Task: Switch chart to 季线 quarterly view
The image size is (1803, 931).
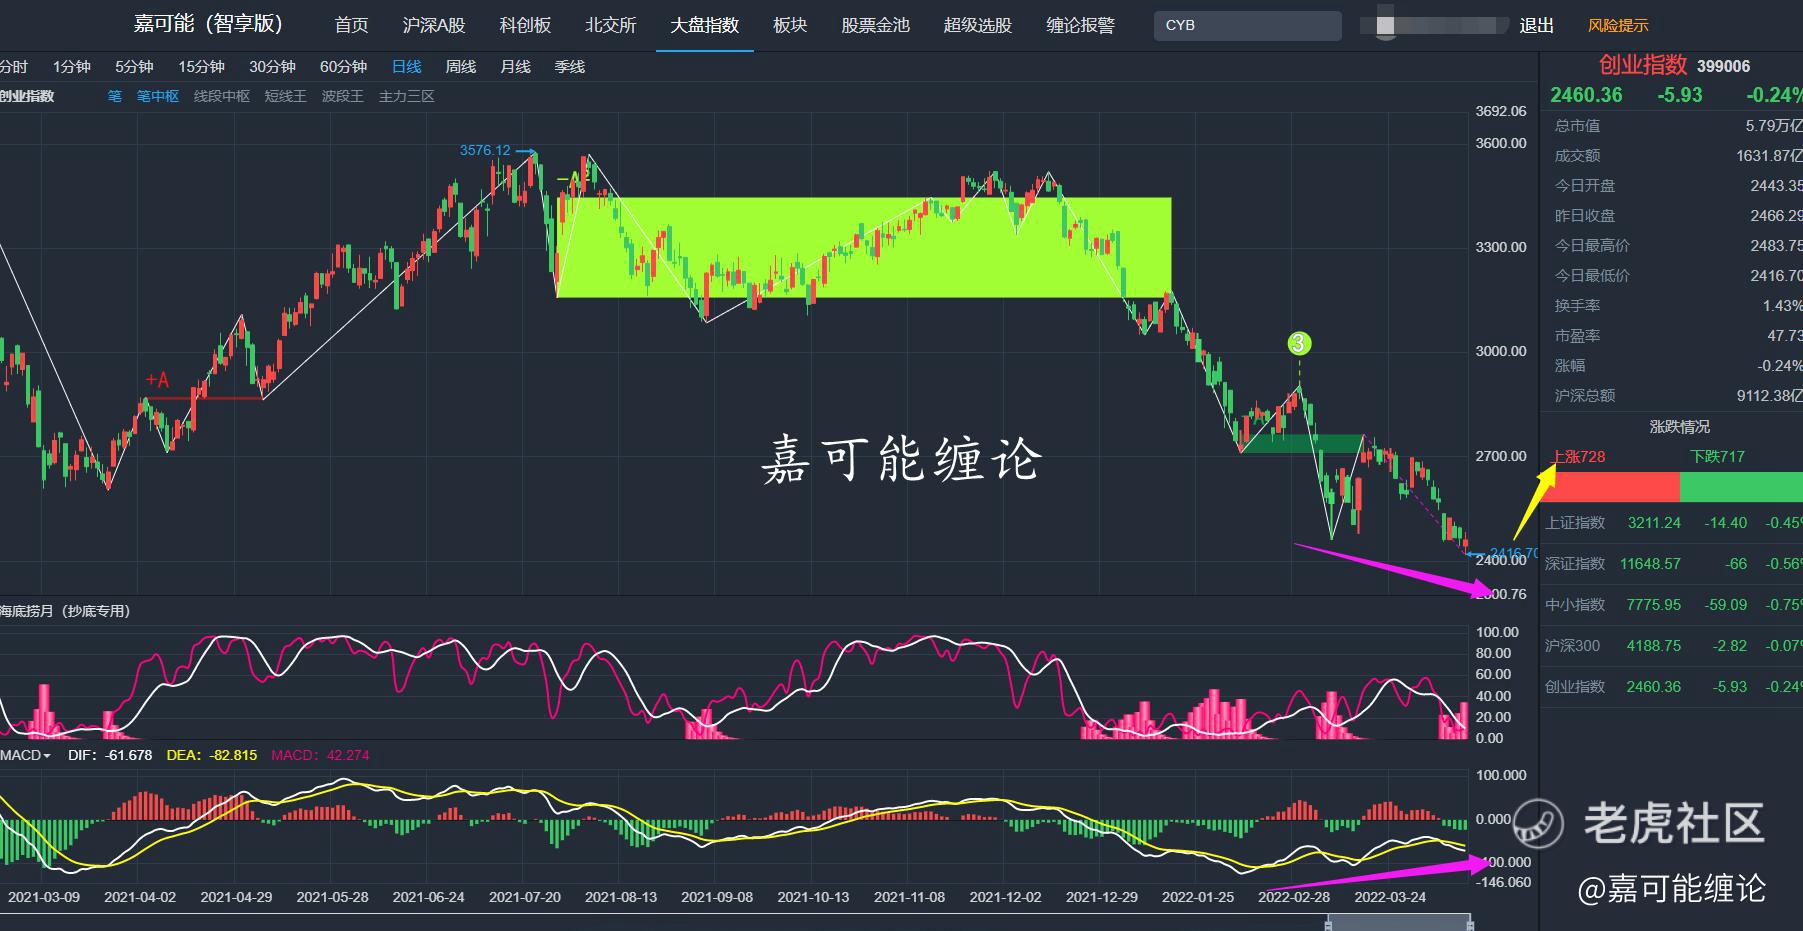Action: coord(569,67)
